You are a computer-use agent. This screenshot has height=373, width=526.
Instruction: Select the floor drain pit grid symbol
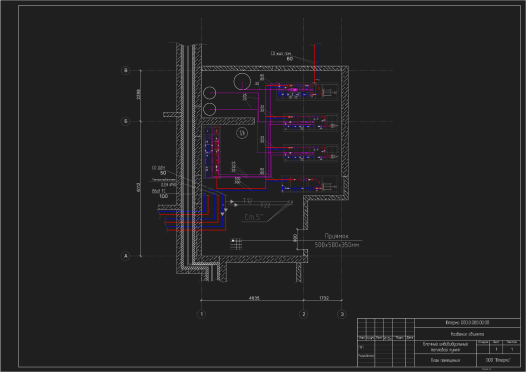[x=236, y=244]
